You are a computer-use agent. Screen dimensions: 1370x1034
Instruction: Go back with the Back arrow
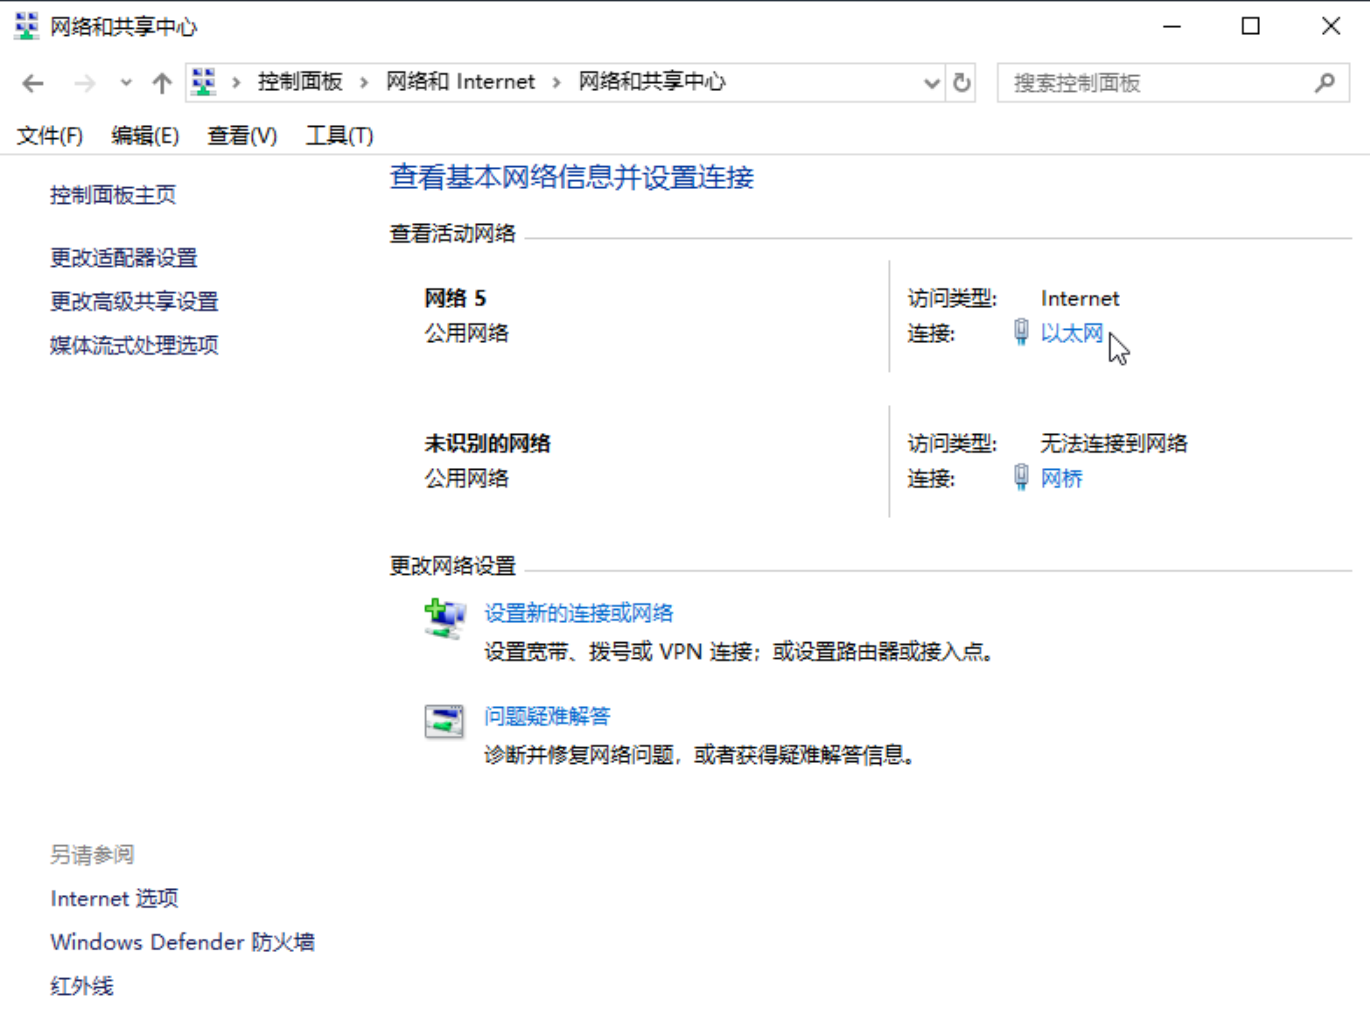coord(33,83)
